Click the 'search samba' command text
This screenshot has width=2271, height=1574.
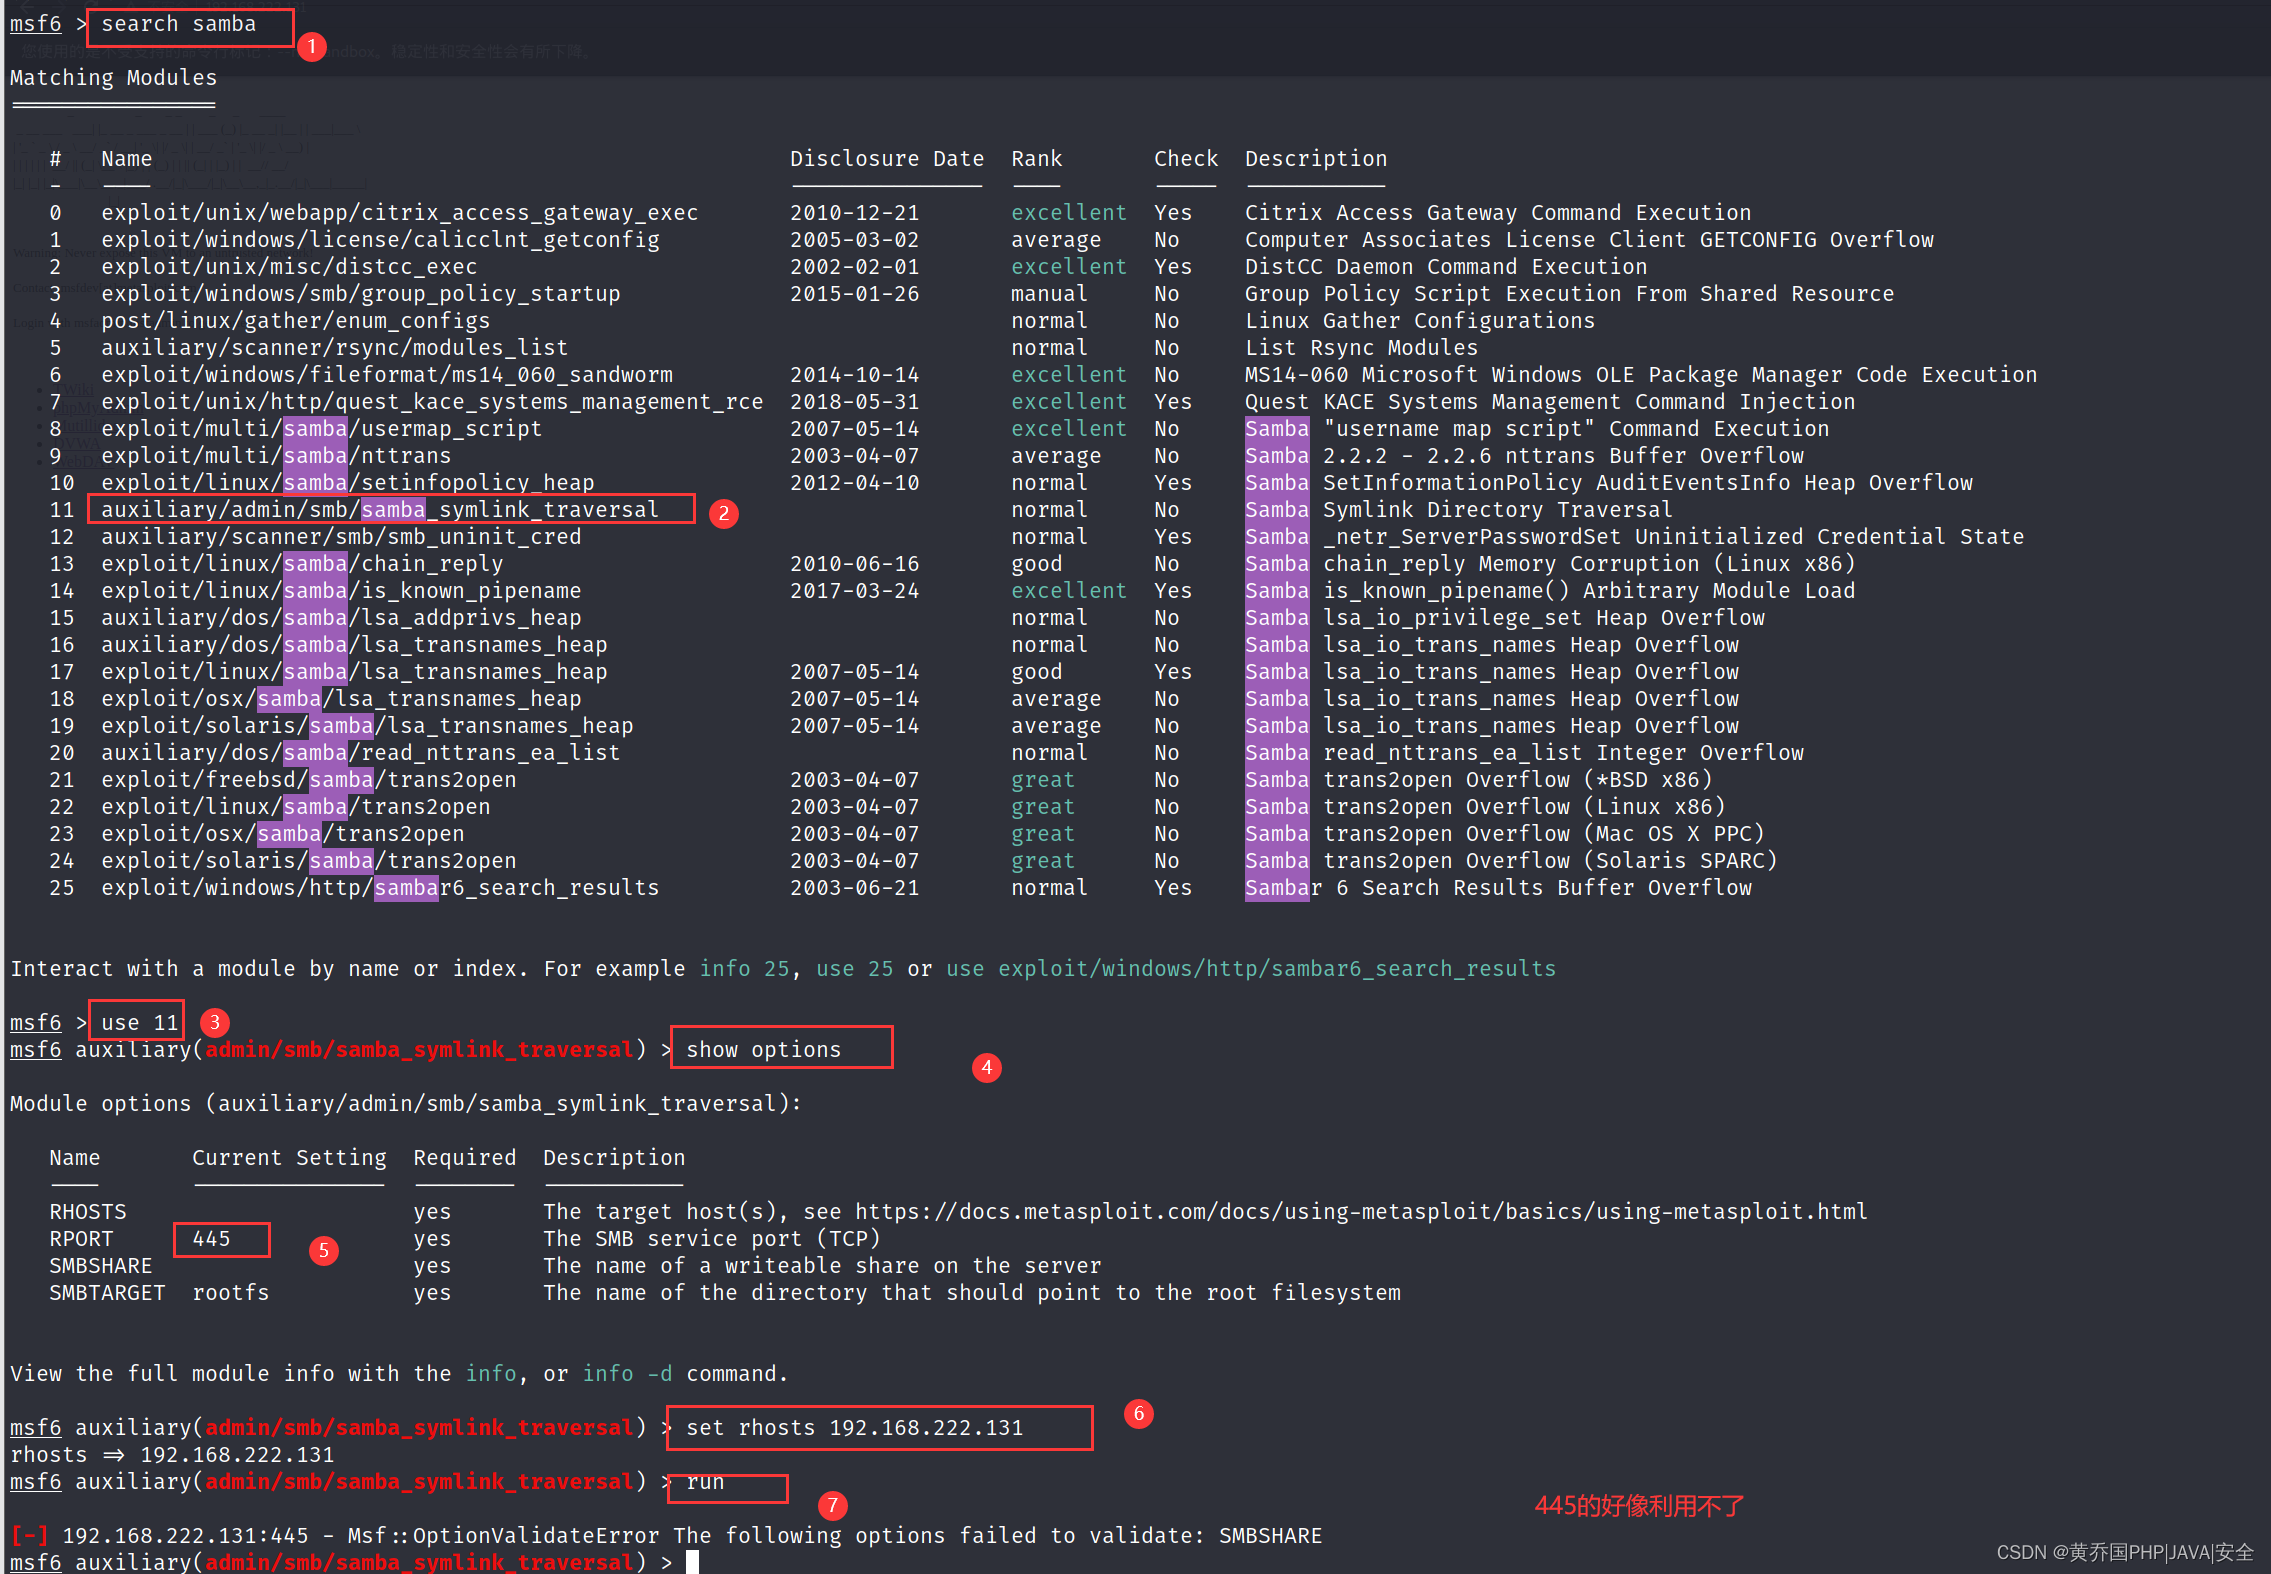pyautogui.click(x=178, y=24)
